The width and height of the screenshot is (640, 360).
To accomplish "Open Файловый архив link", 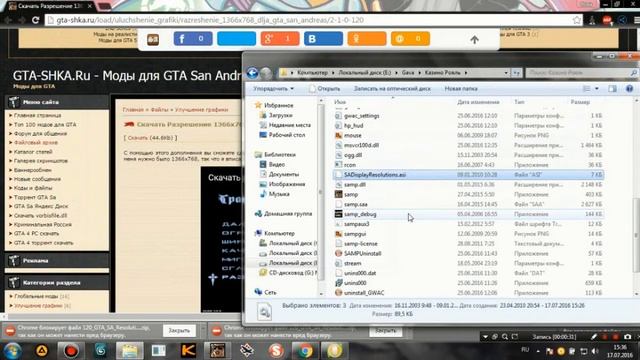I will pos(36,142).
